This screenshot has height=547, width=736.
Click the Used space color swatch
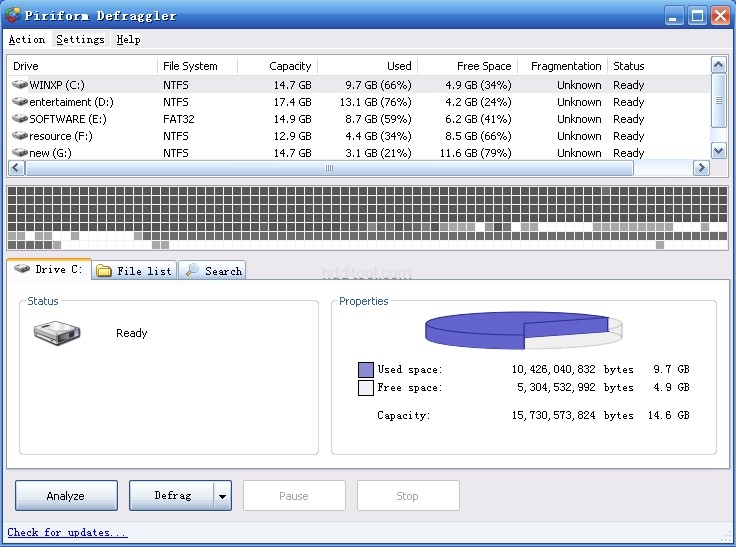click(x=366, y=370)
